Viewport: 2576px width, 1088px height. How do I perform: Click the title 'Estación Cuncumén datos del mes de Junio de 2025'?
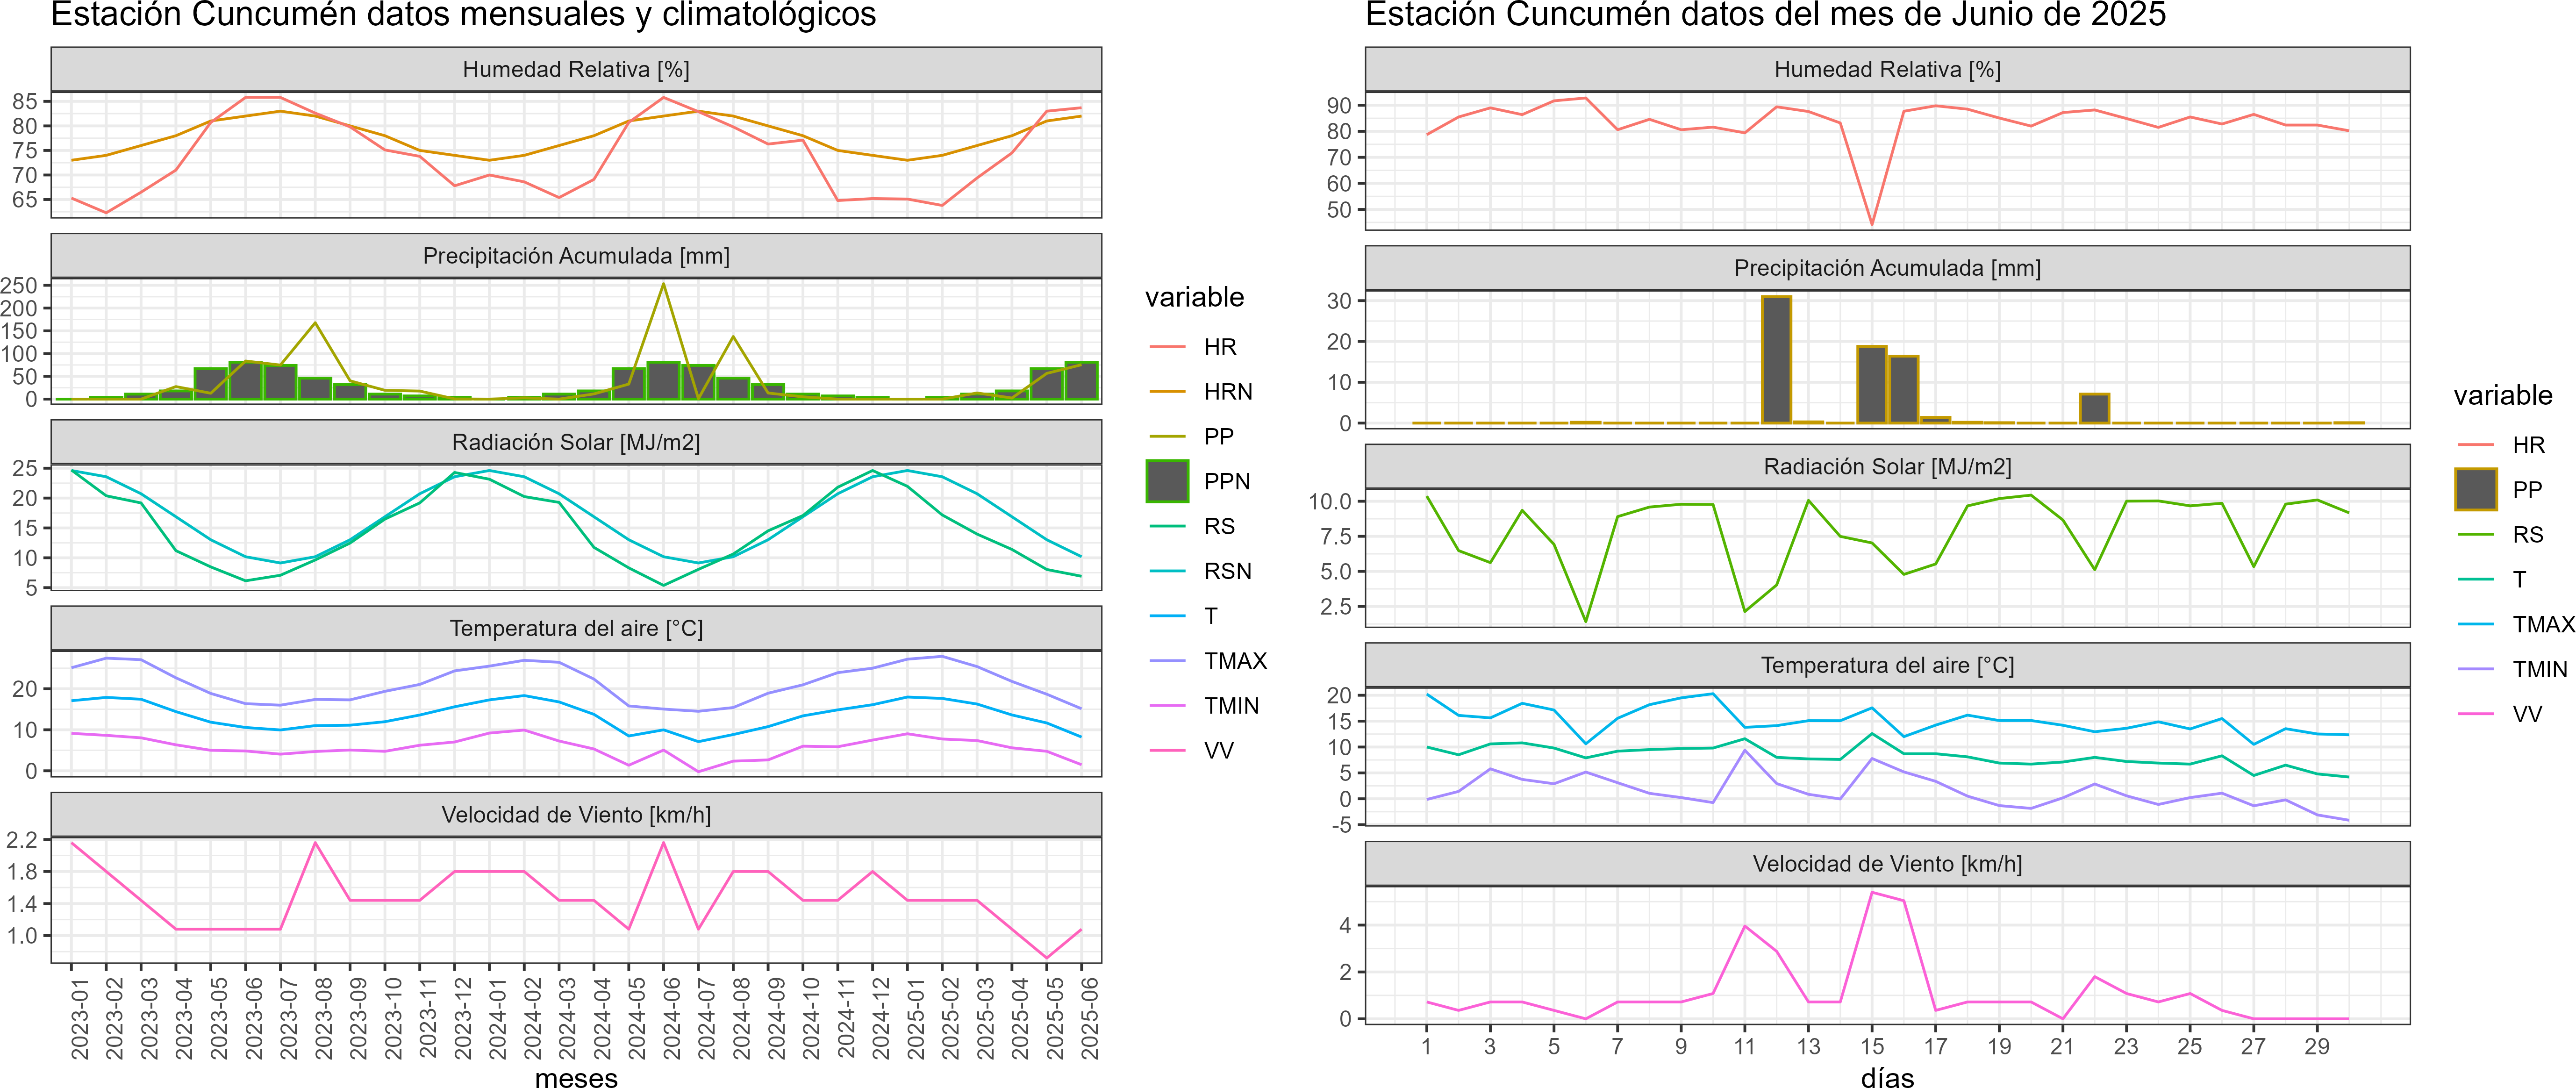[x=1765, y=15]
